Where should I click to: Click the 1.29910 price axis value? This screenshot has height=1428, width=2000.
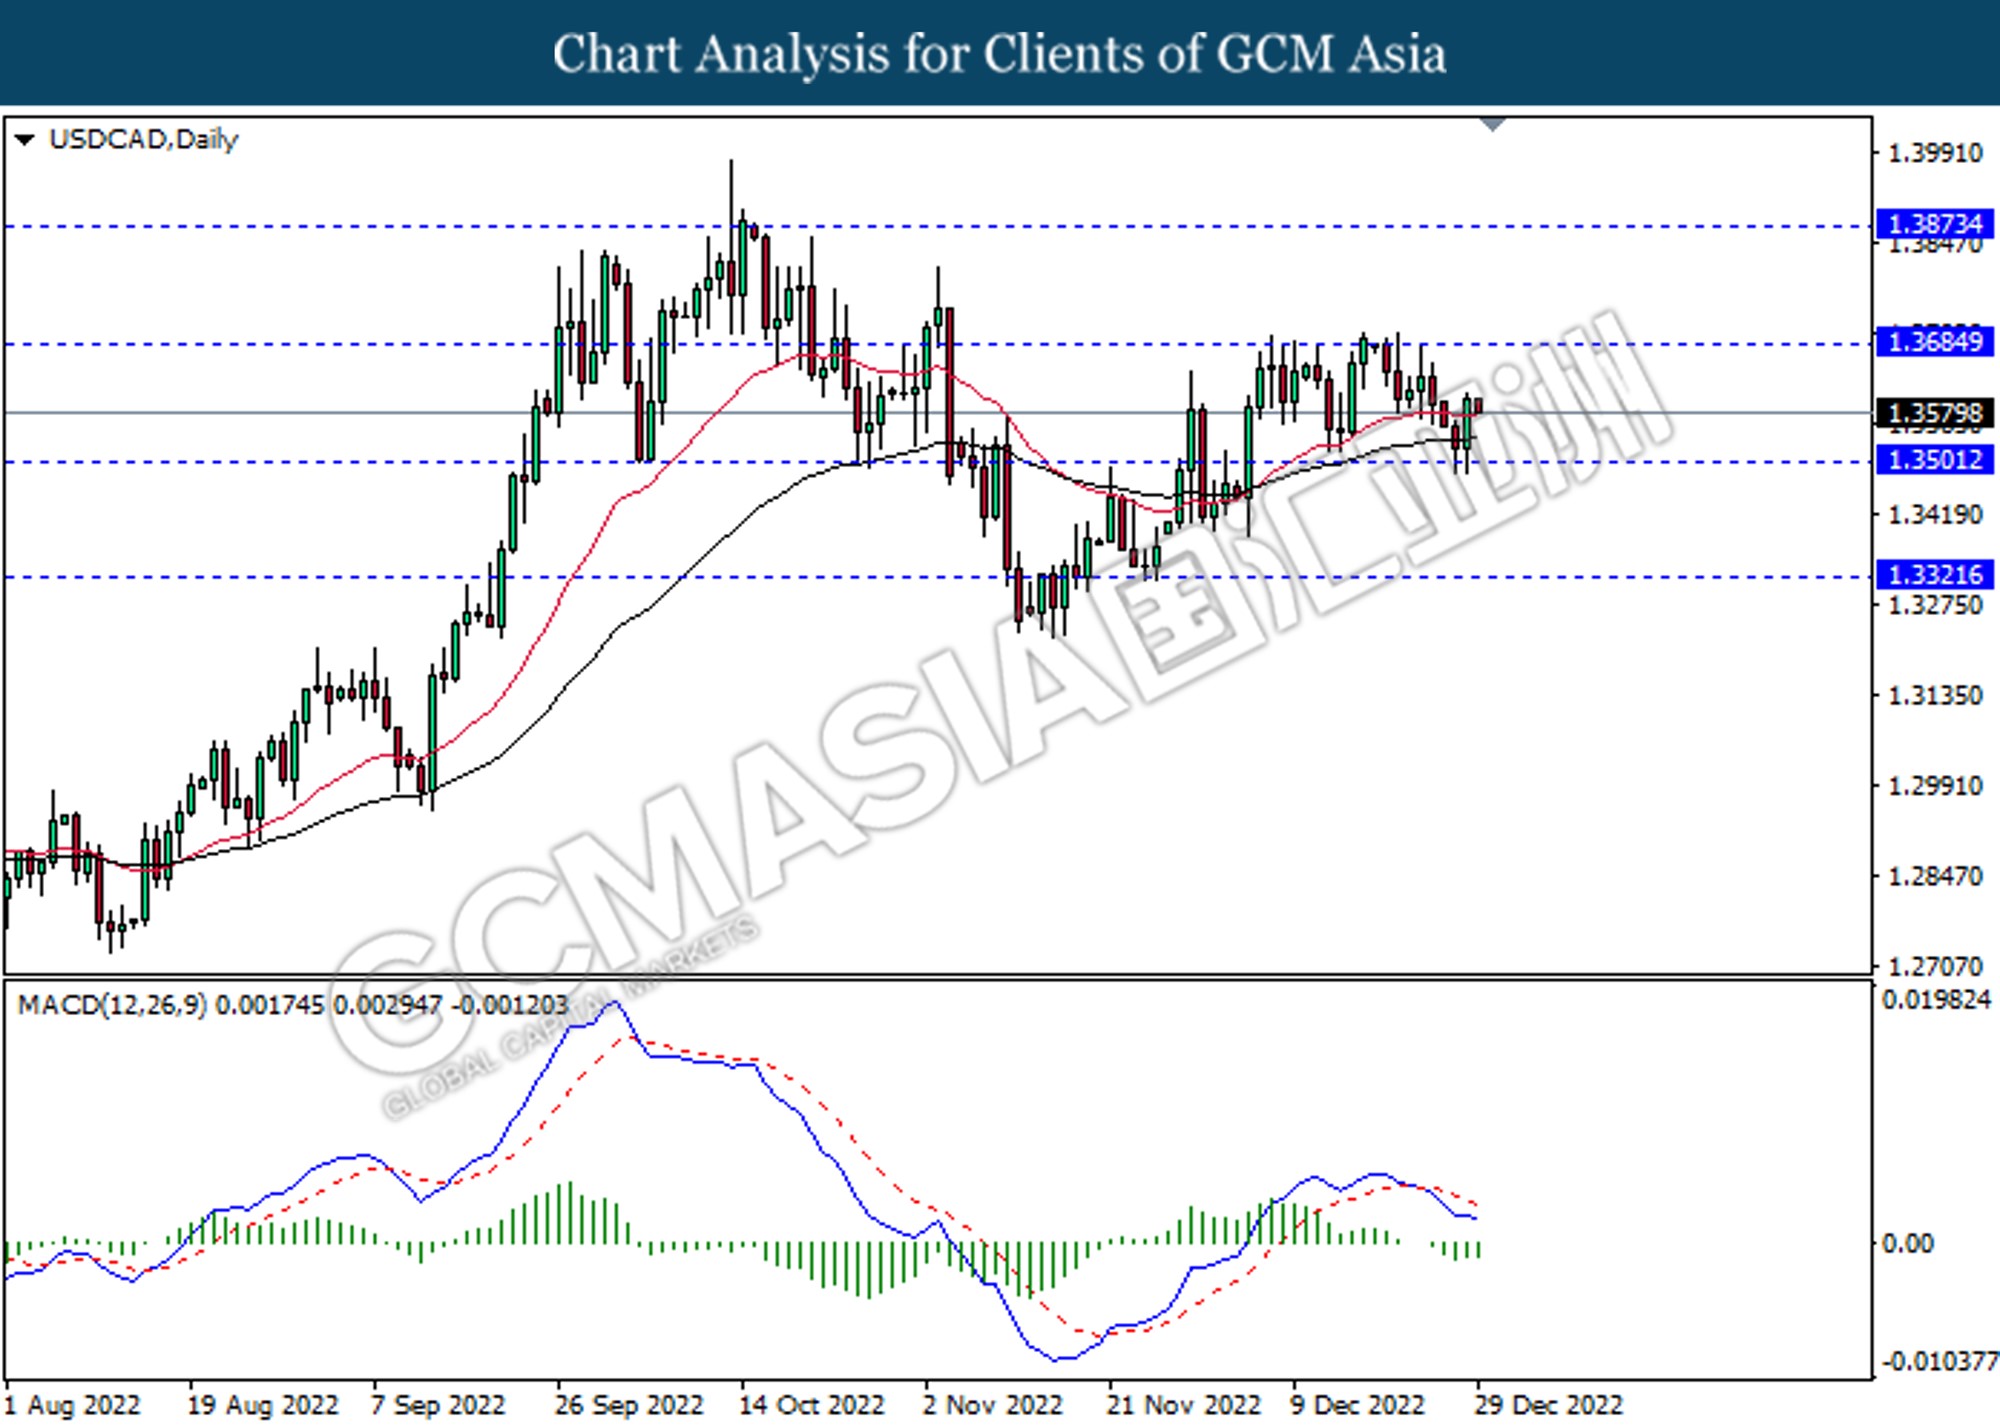1934,786
